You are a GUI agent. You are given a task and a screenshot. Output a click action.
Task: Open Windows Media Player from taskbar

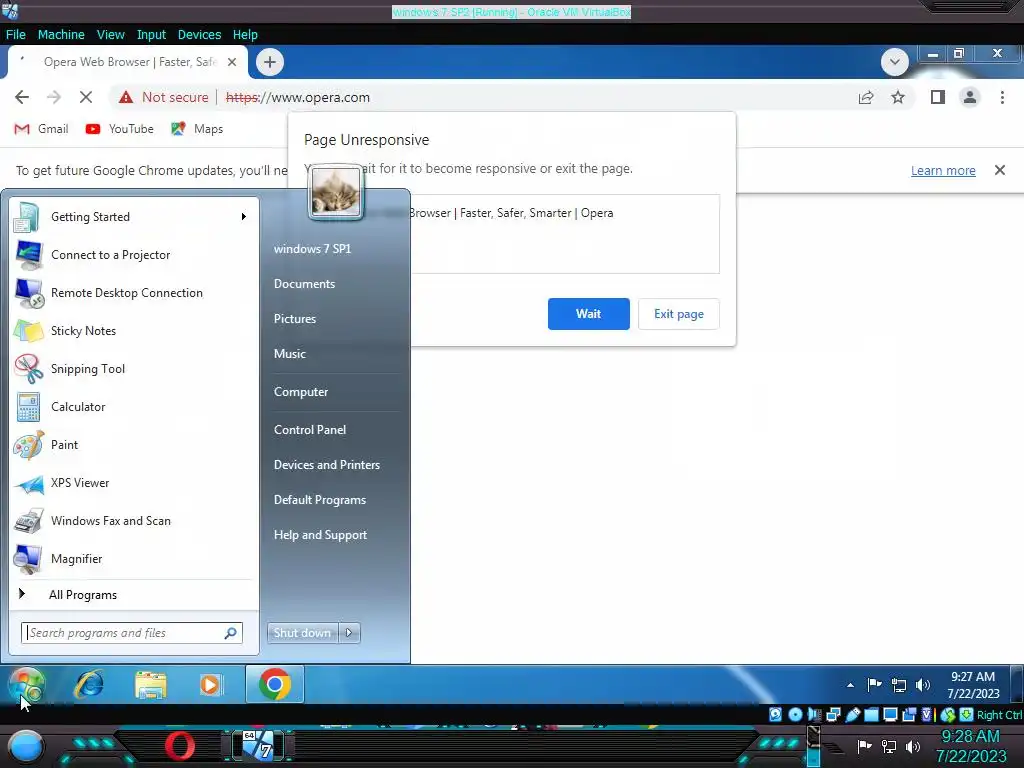pyautogui.click(x=210, y=685)
